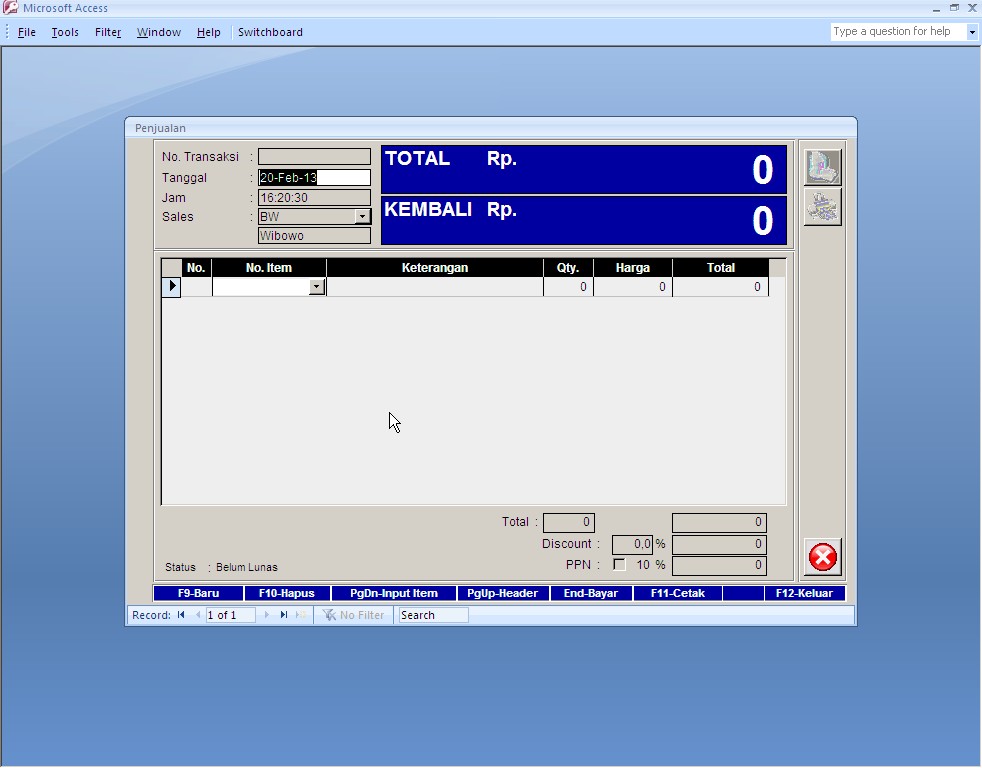Screen dimensions: 982x768
Task: Click the Keterangan column header
Action: (x=435, y=267)
